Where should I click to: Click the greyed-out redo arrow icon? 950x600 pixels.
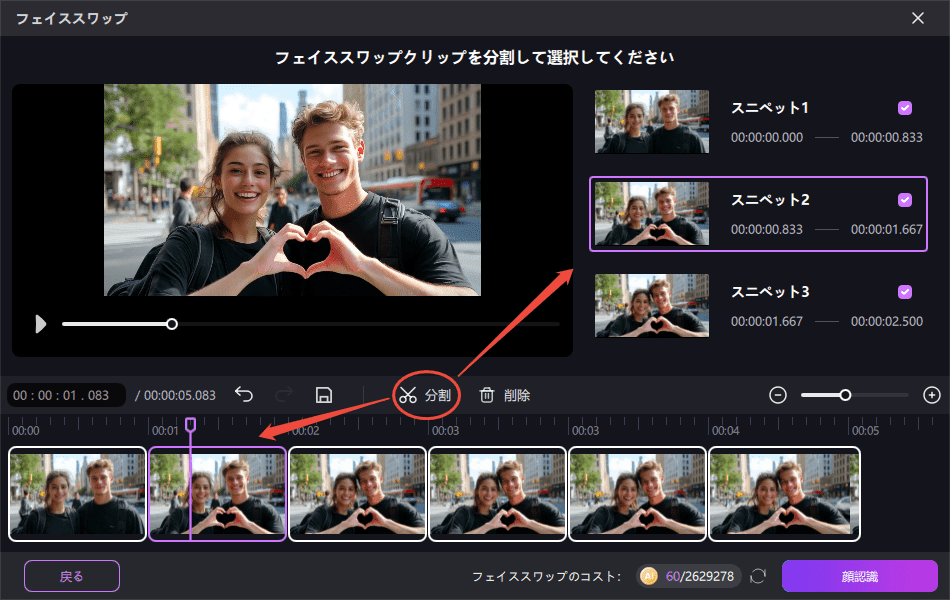pyautogui.click(x=284, y=395)
